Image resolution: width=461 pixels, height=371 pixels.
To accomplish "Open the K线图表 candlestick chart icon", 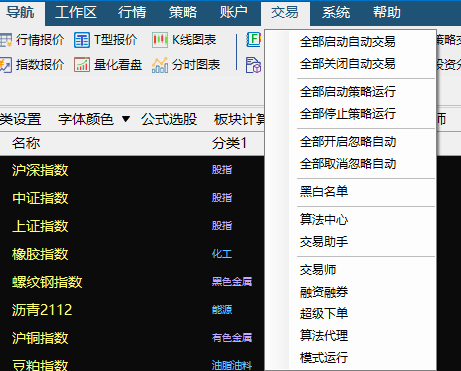I will coord(160,40).
